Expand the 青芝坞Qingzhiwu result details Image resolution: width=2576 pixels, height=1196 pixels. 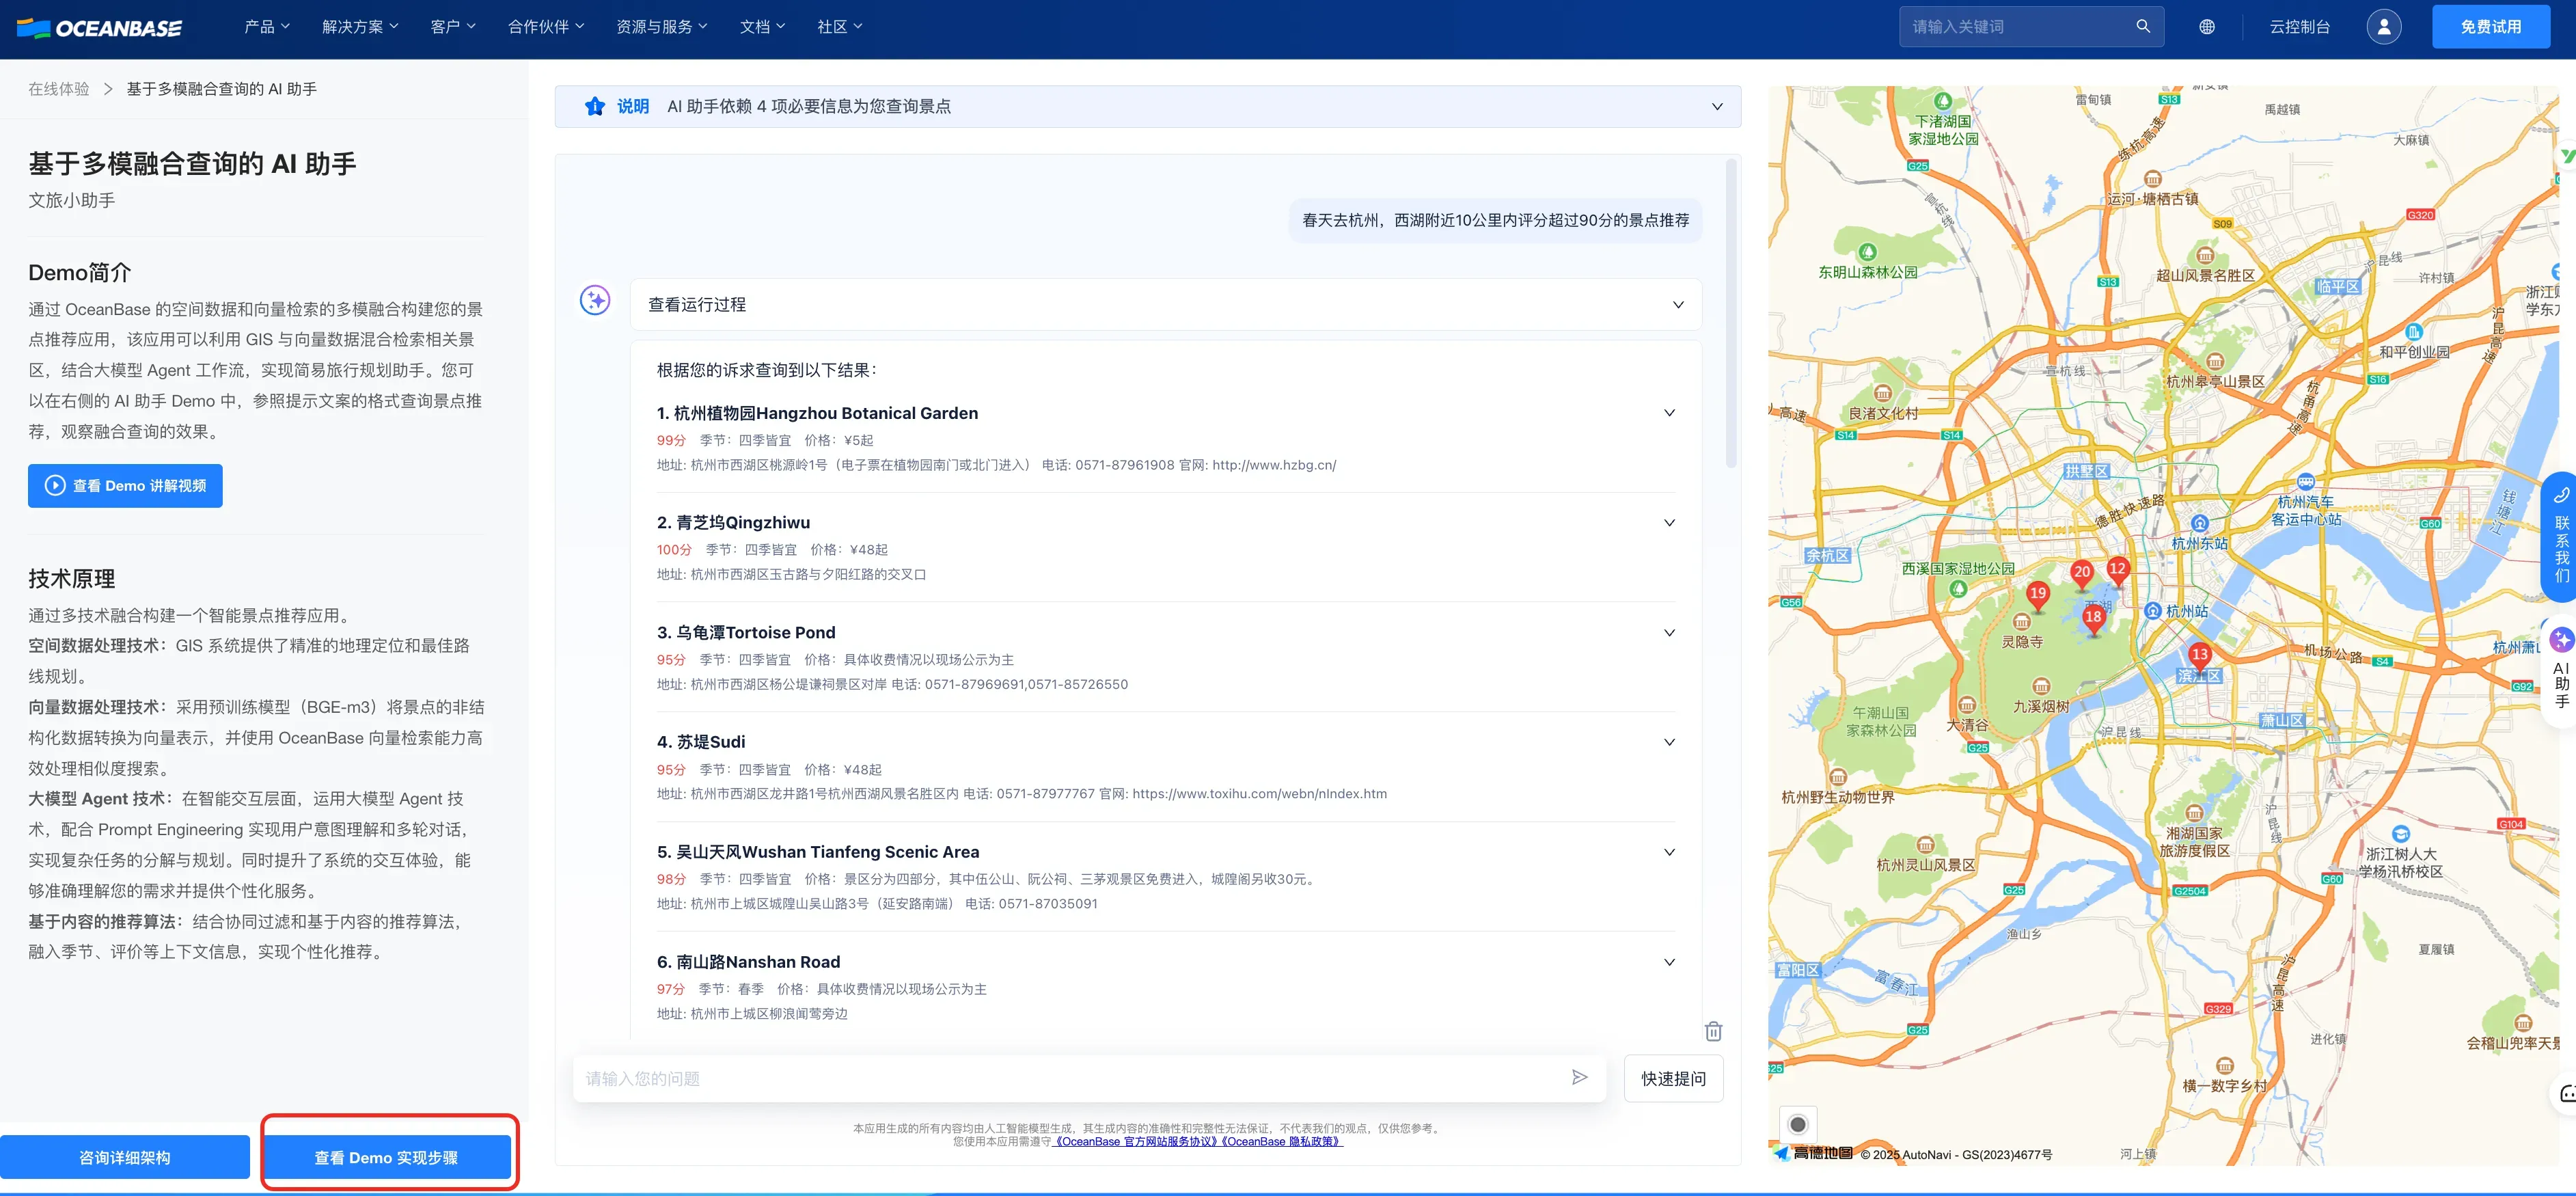[x=1668, y=523]
